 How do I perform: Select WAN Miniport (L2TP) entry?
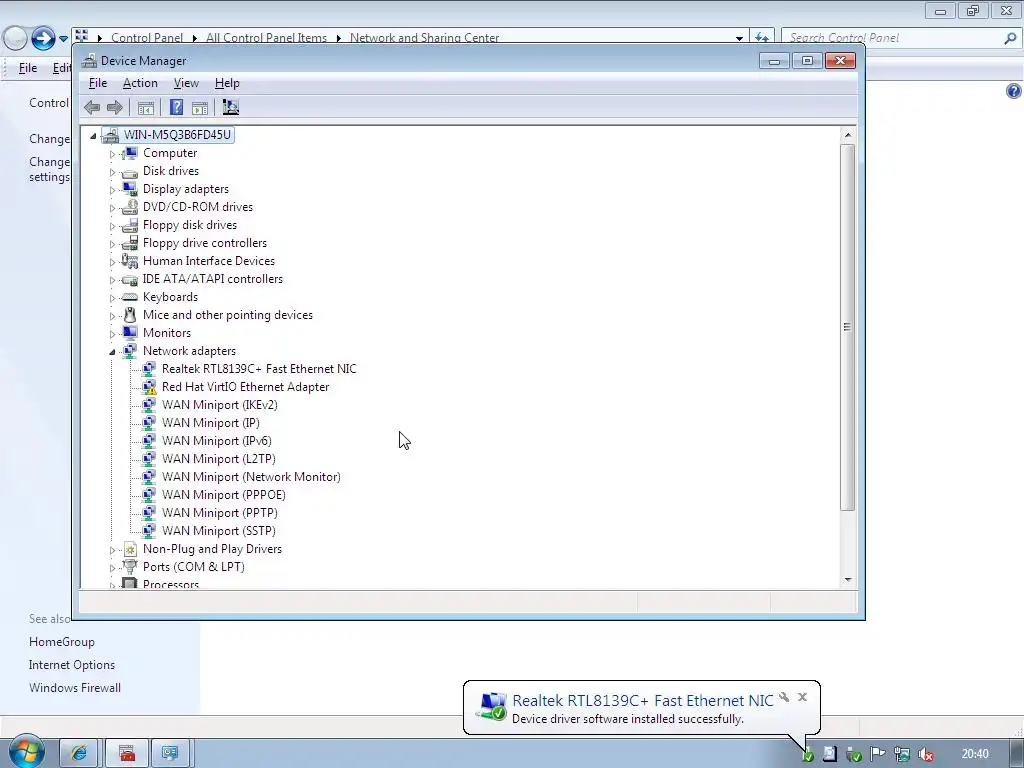click(x=219, y=459)
